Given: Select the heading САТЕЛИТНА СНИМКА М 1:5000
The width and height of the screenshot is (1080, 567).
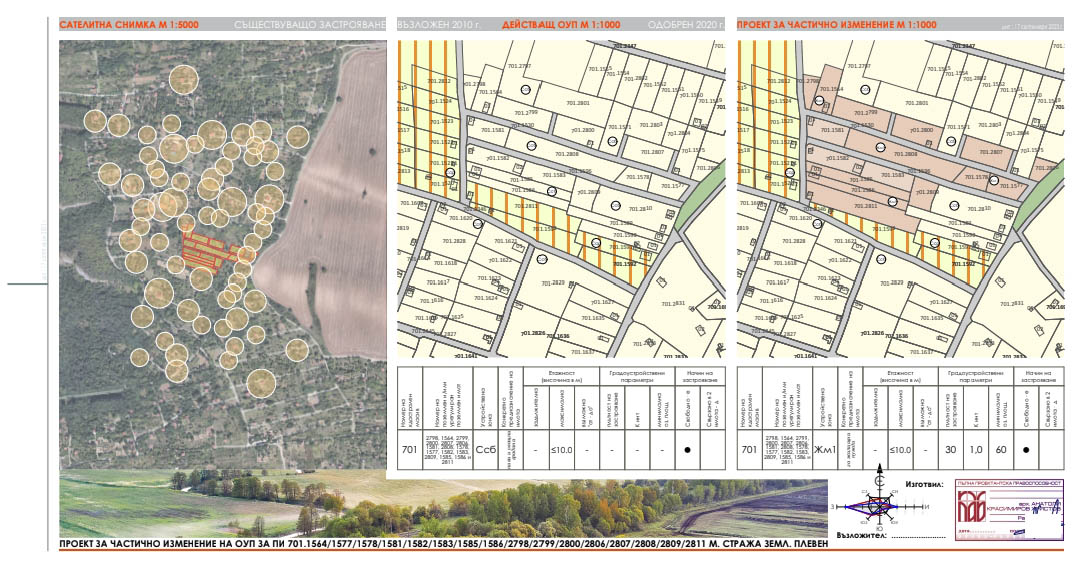Looking at the screenshot, I should point(129,25).
